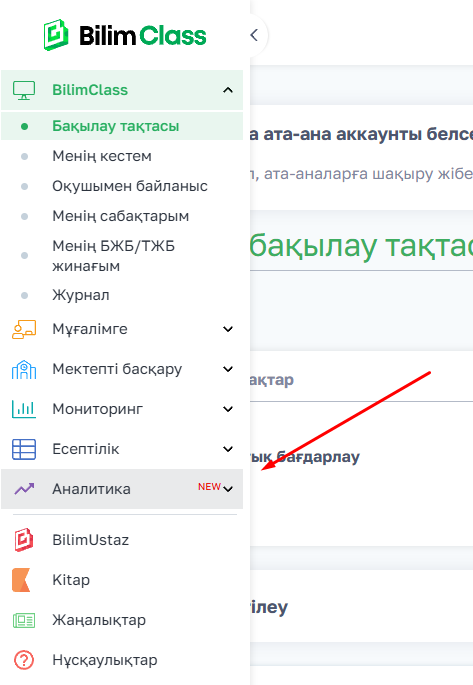Click the Kitap orange icon
The image size is (473, 685).
(x=21, y=580)
